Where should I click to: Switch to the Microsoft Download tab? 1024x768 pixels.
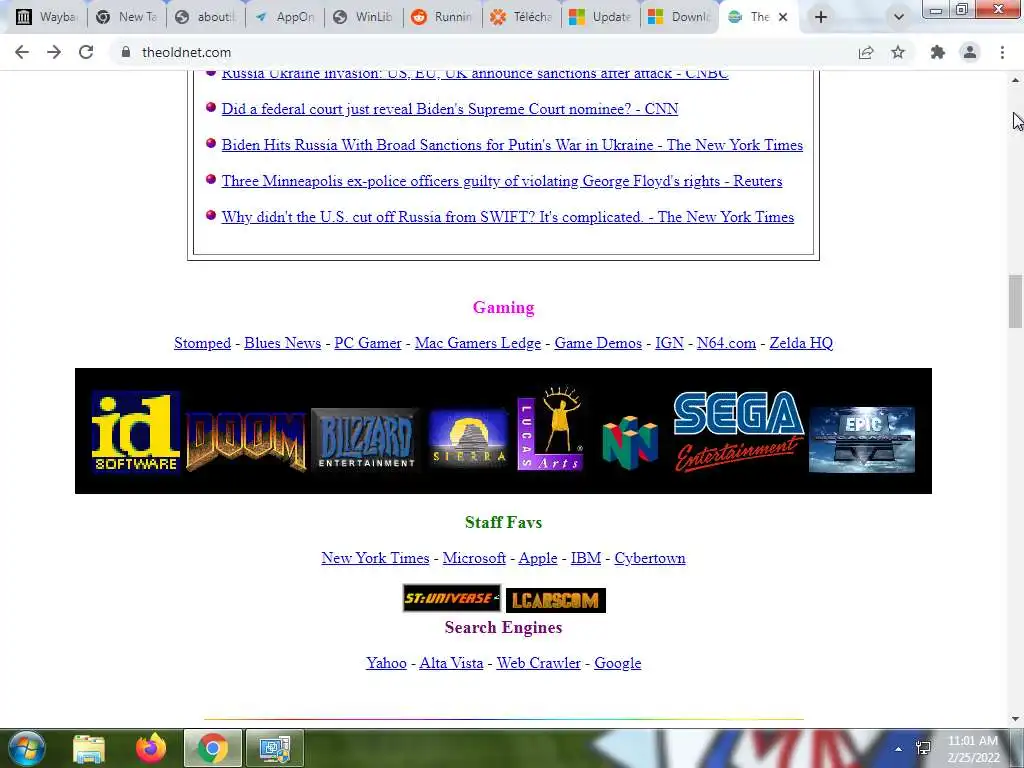(680, 17)
